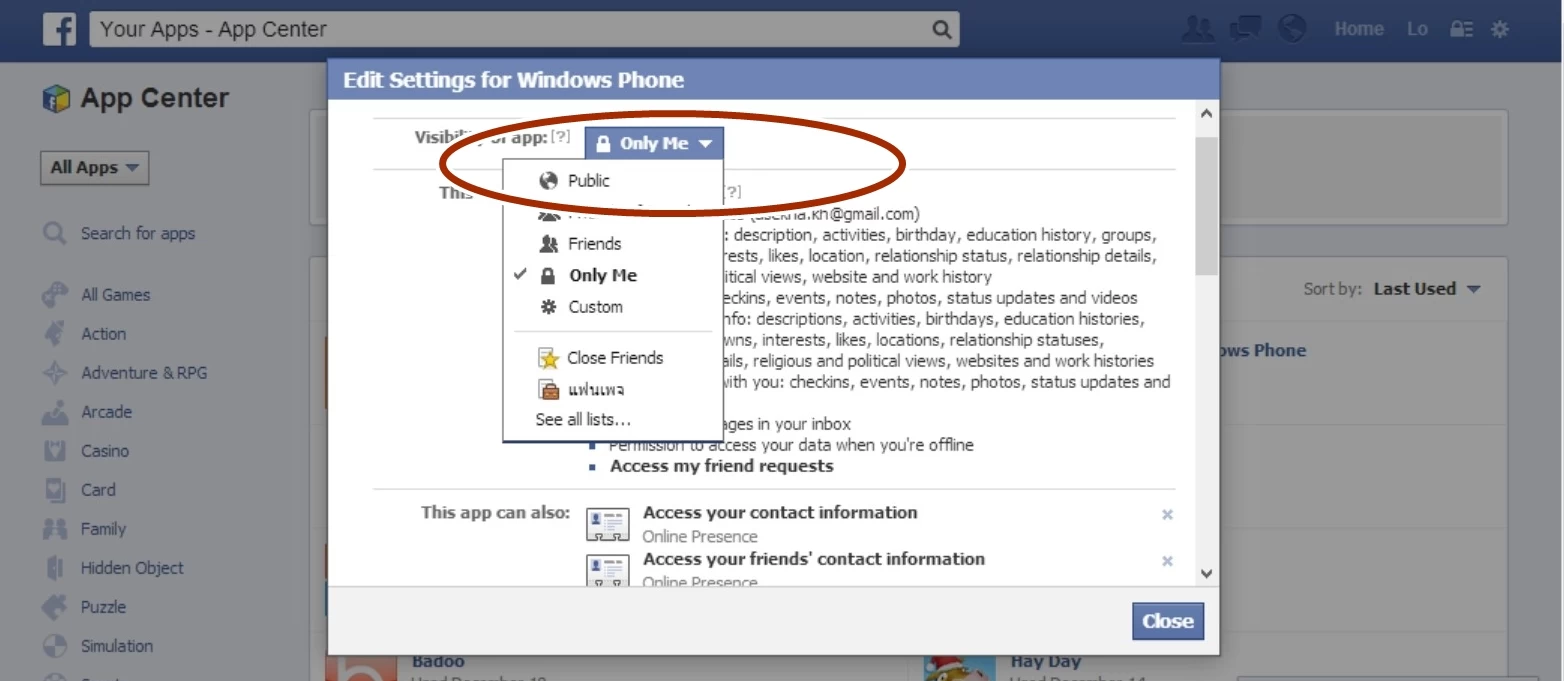
Task: Open the Hay Day app link
Action: (x=1046, y=661)
